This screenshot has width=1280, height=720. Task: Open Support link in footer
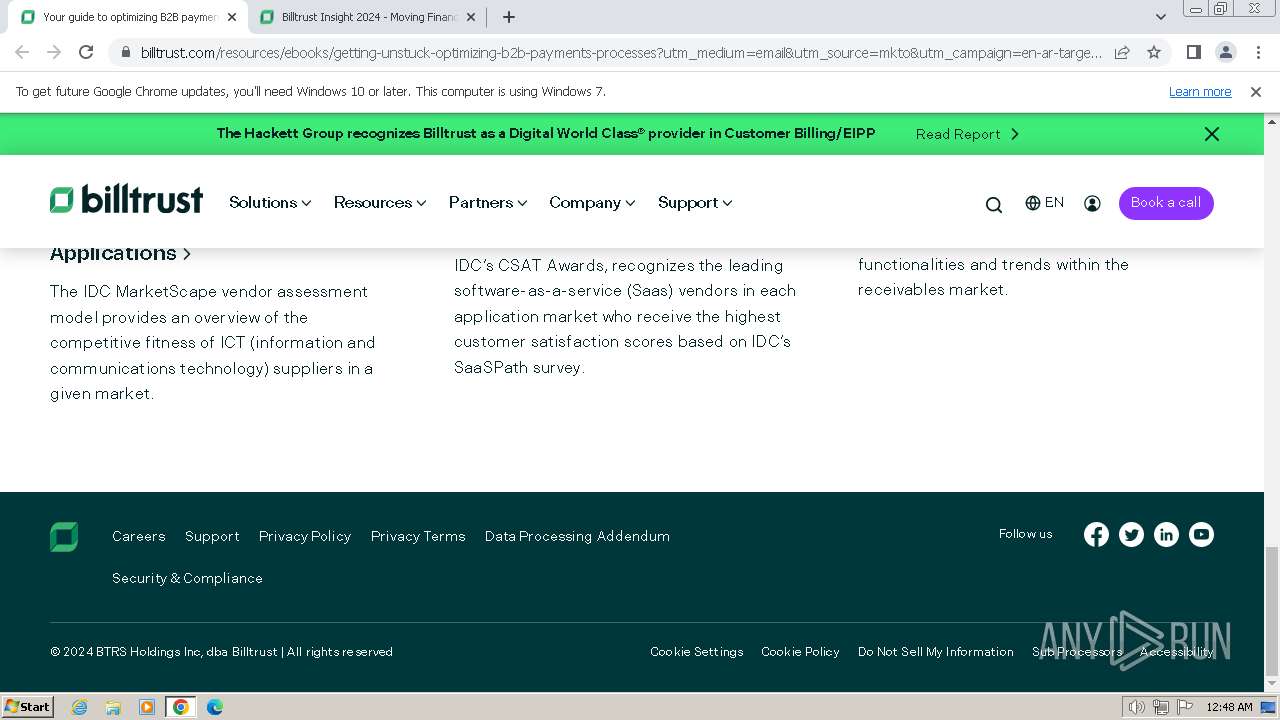[x=212, y=537]
